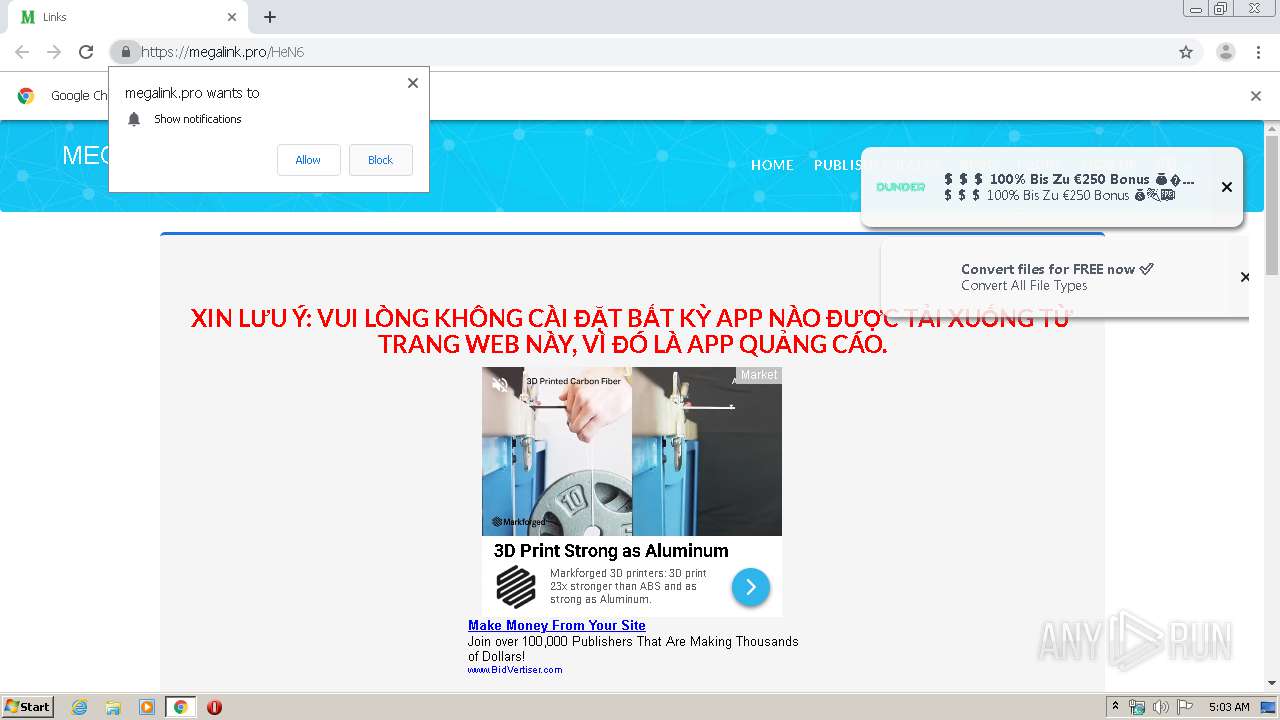Visit the www.BidVertiser.com link
This screenshot has width=1280, height=720.
(x=515, y=670)
